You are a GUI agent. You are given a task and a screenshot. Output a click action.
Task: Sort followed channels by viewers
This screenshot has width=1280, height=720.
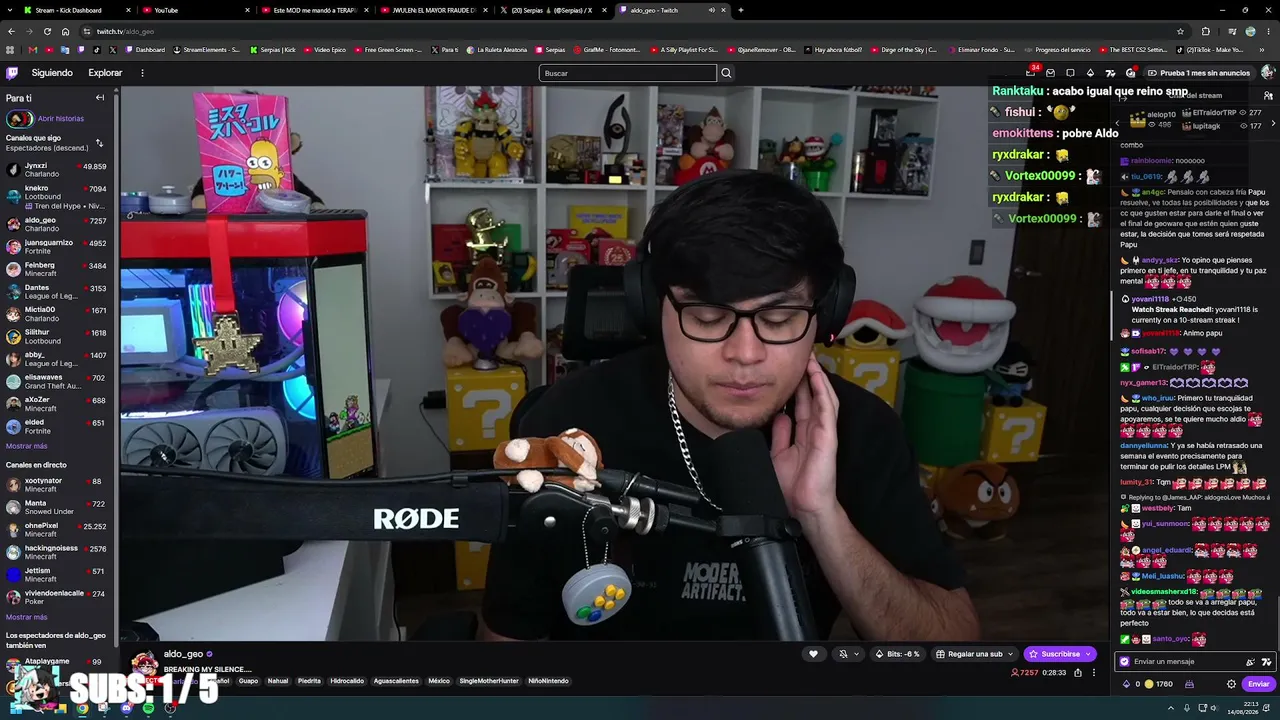pyautogui.click(x=99, y=143)
